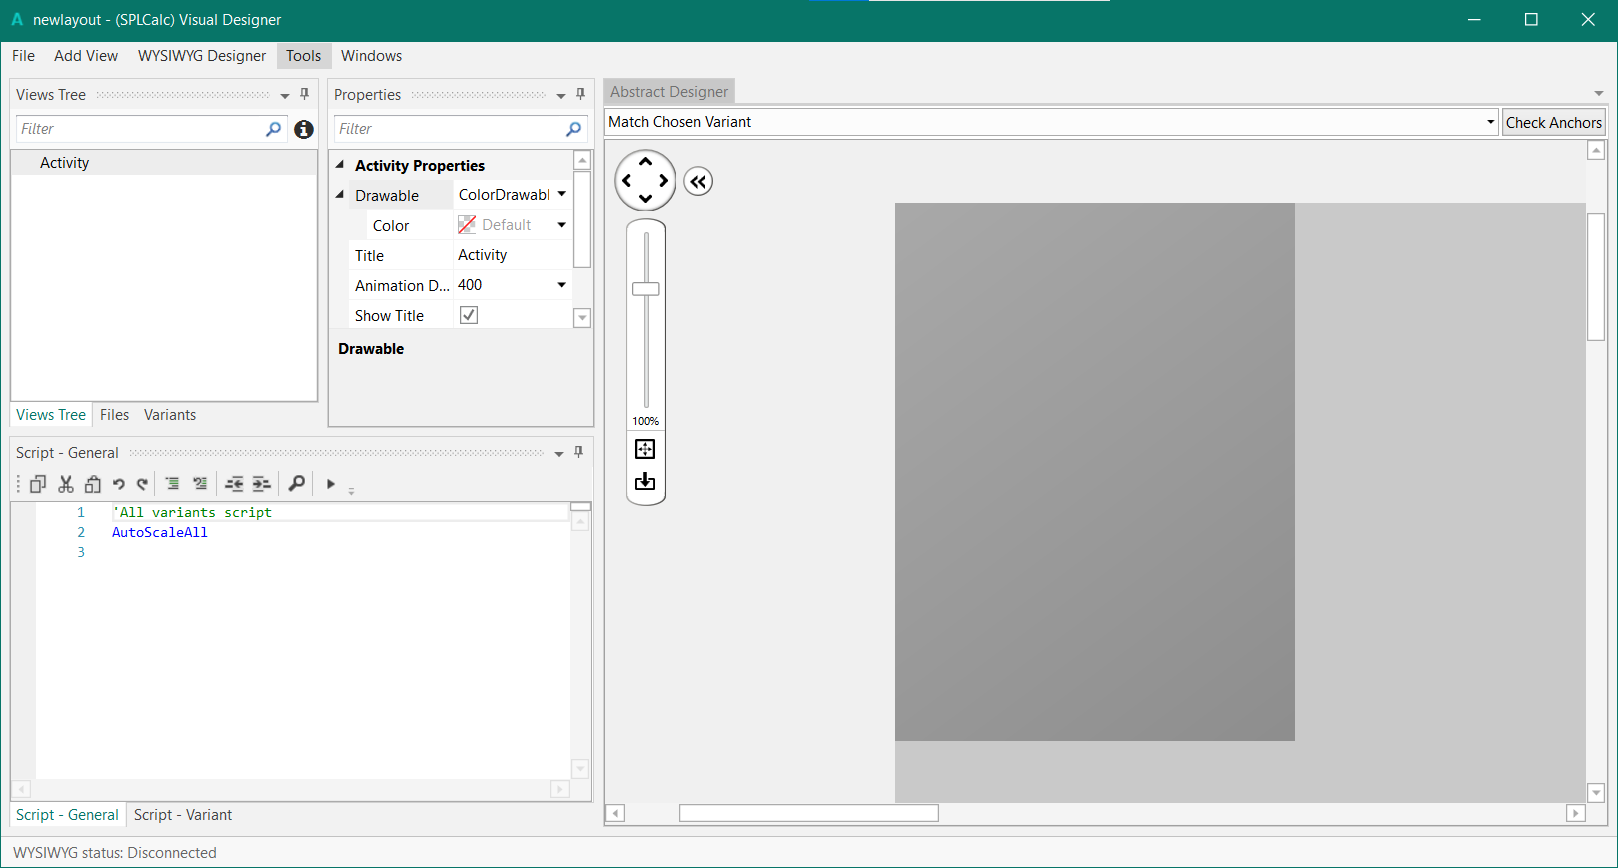Image resolution: width=1618 pixels, height=868 pixels.
Task: Click the Title property value field
Action: pyautogui.click(x=513, y=255)
